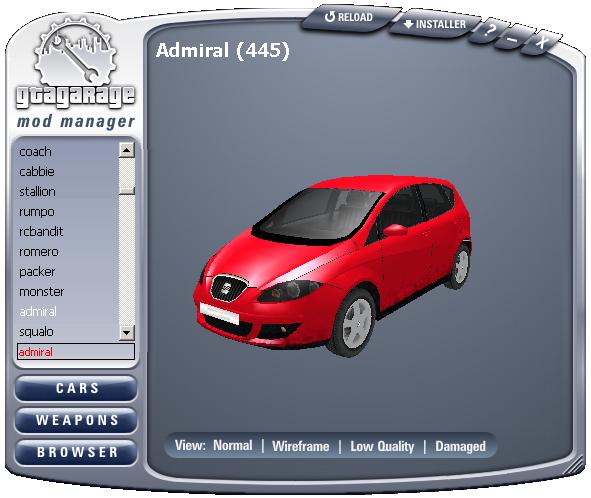Open help with the question mark button
591x498 pixels.
[x=489, y=30]
